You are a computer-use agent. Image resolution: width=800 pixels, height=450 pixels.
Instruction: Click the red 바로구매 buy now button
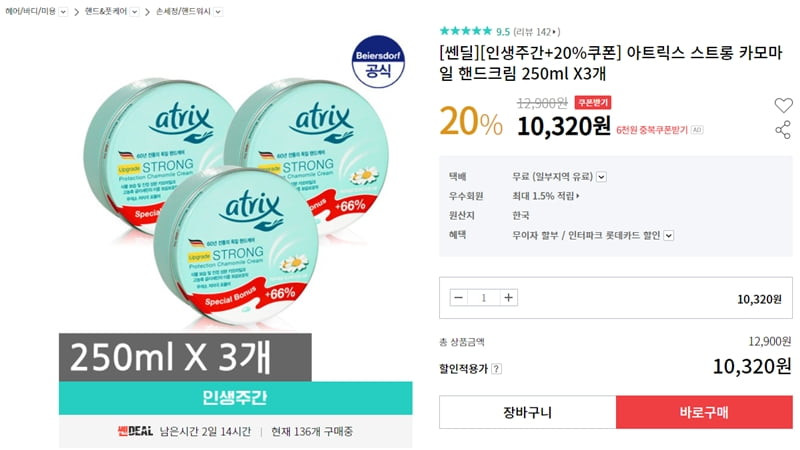pos(705,412)
